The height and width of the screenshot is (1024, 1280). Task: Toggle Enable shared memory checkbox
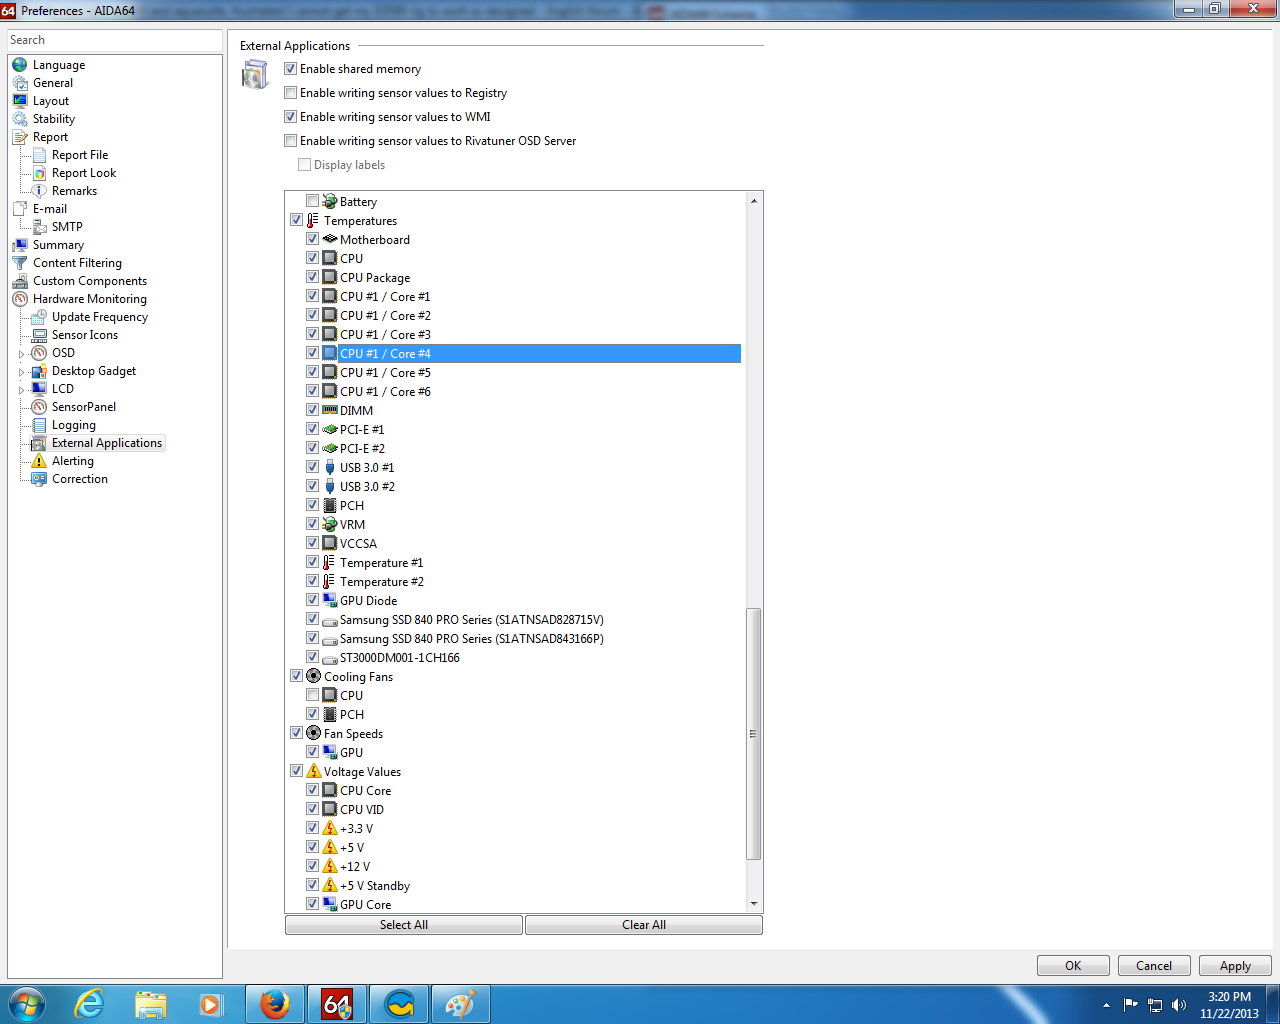[x=291, y=69]
